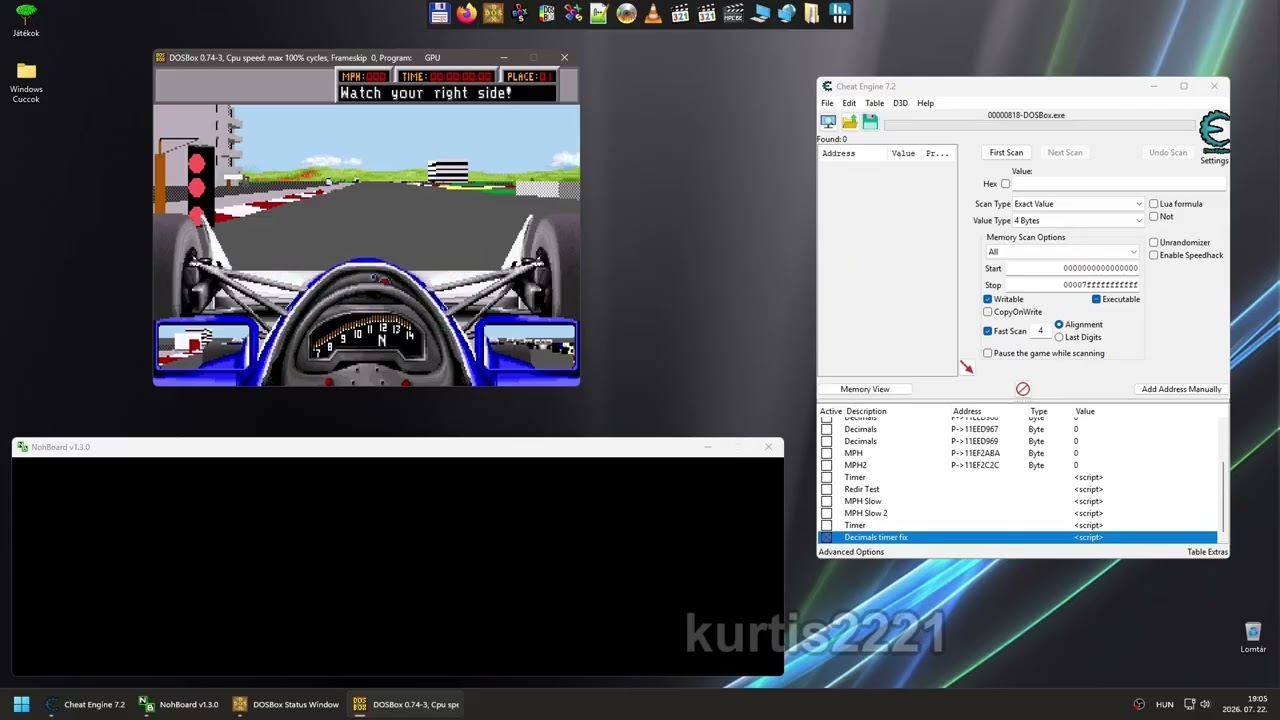This screenshot has height=720, width=1280.
Task: Enable the CopyOnWrite checkbox
Action: tap(988, 312)
